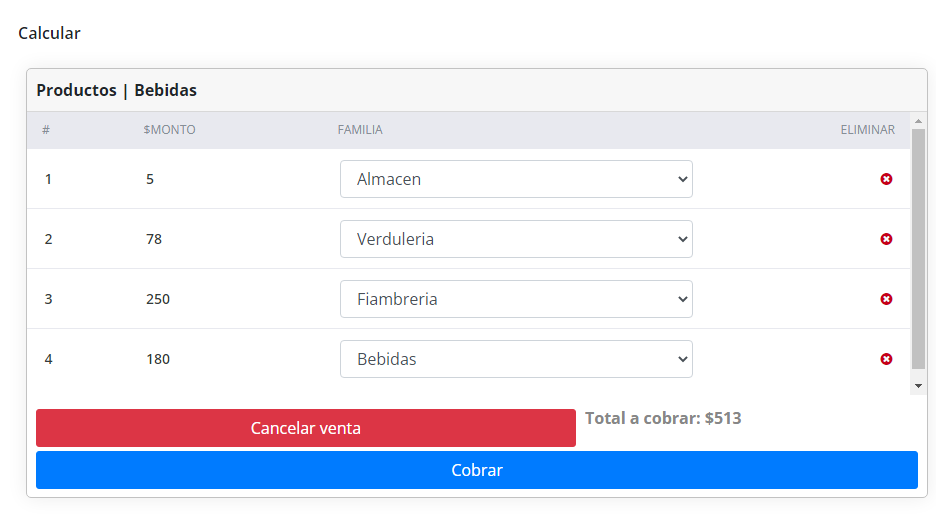Expand the Verduleria family dropdown
The width and height of the screenshot is (936, 520).
coord(516,239)
